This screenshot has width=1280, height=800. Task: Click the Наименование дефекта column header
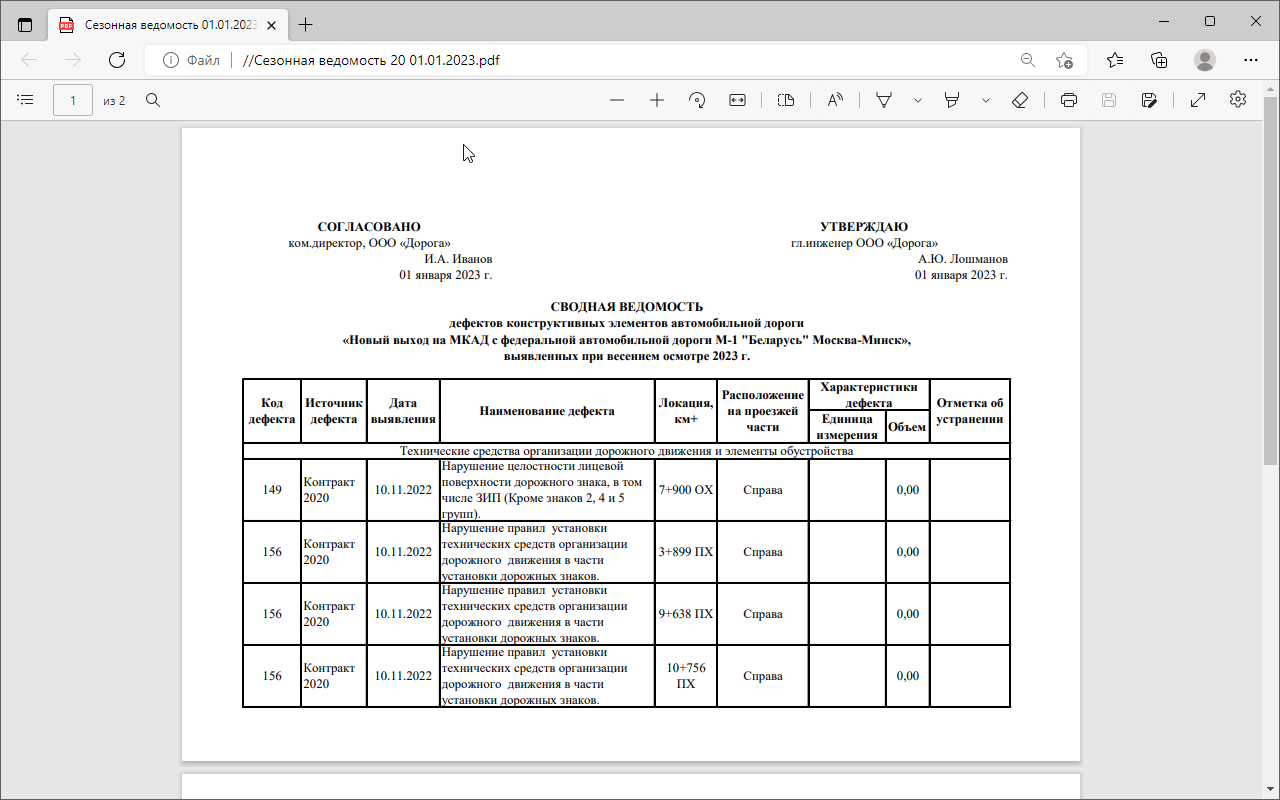(x=547, y=411)
